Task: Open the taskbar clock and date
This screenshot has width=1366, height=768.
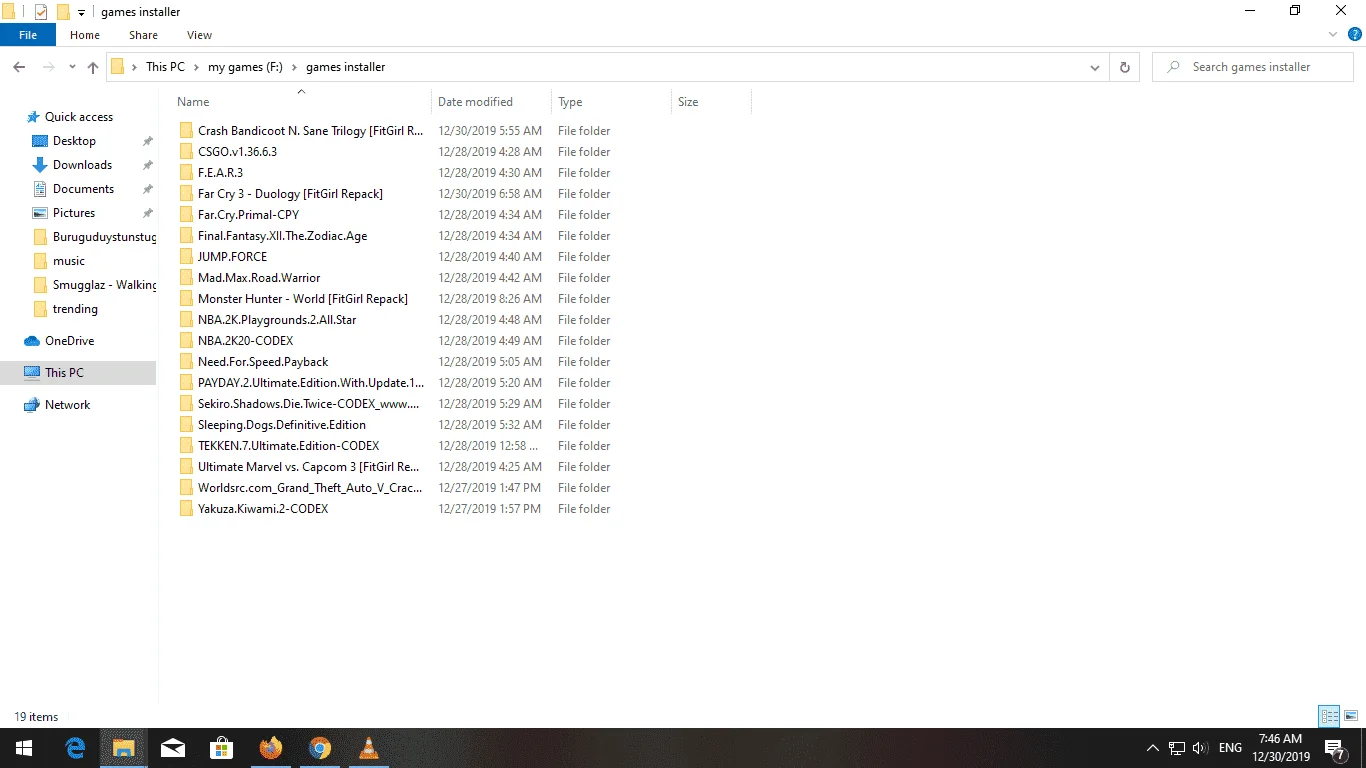Action: coord(1280,748)
